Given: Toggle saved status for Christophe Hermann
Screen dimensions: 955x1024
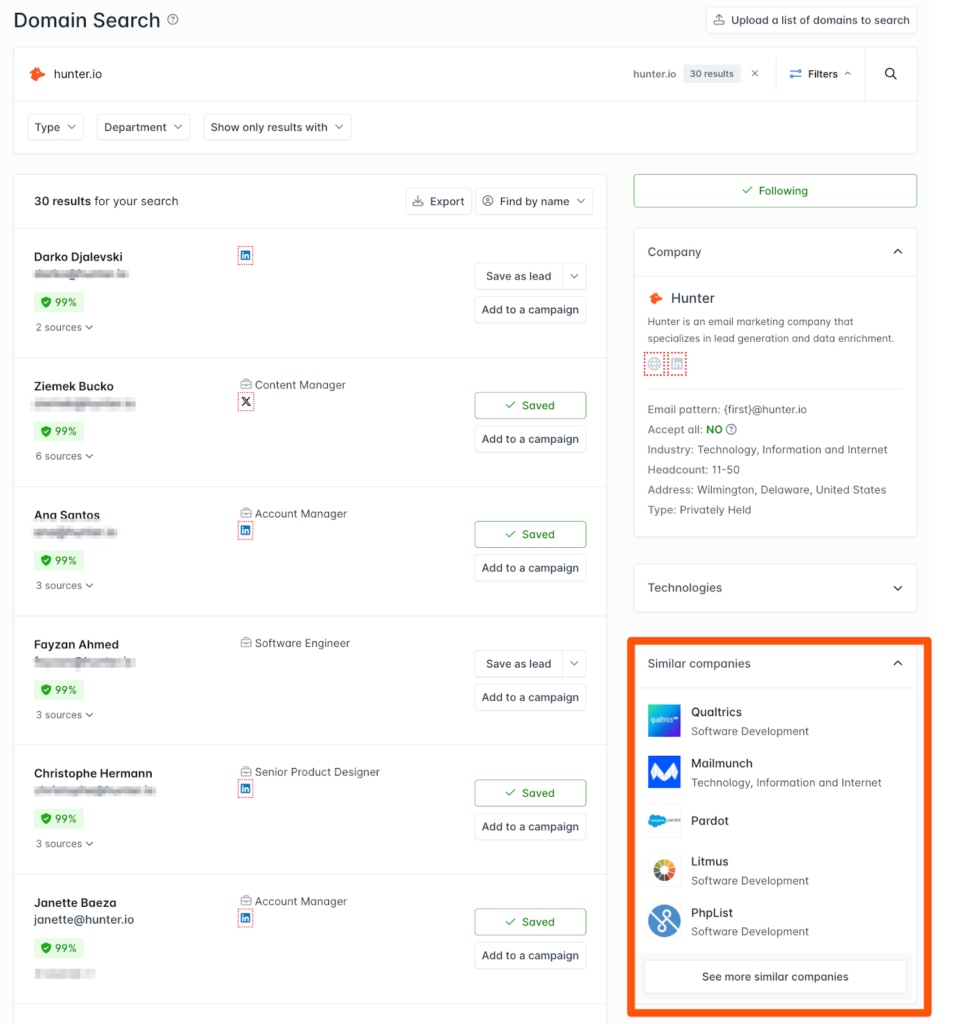Looking at the screenshot, I should (x=530, y=792).
